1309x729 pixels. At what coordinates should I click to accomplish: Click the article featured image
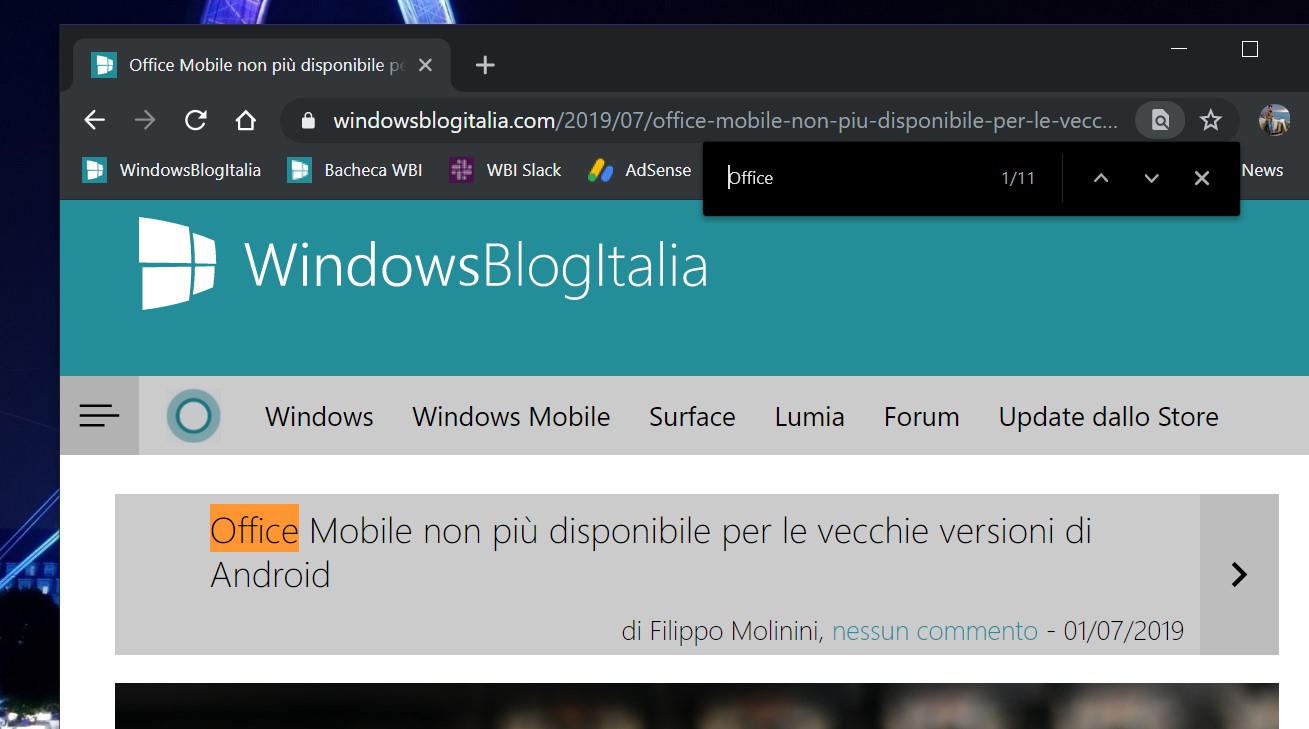(697, 706)
